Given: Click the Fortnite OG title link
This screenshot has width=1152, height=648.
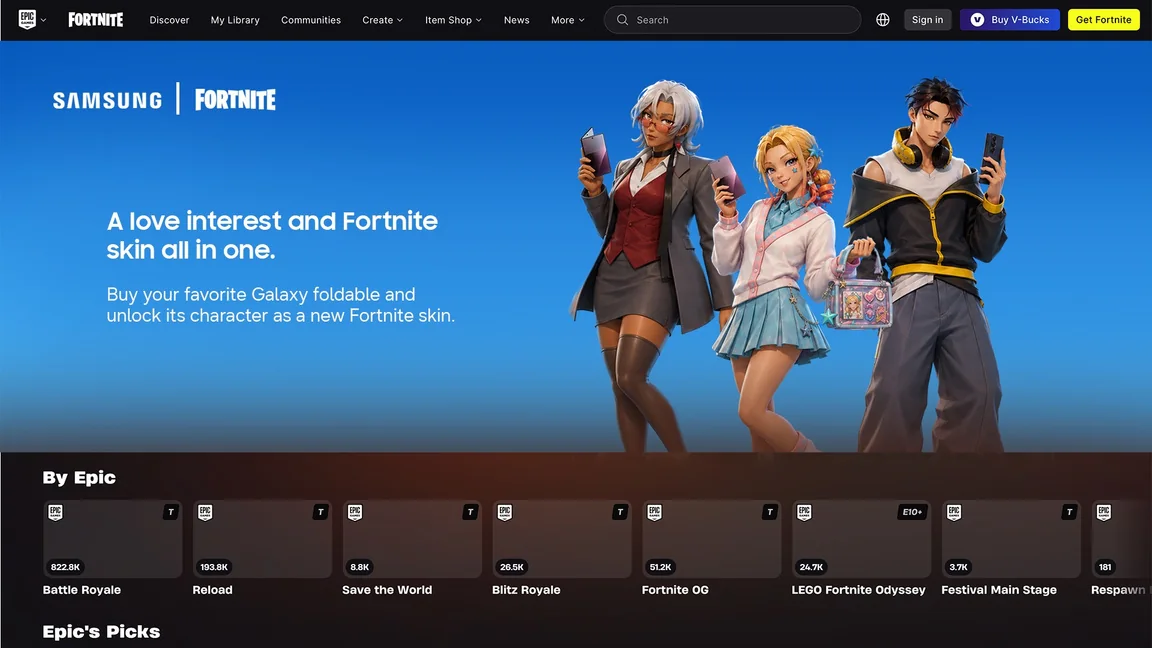Looking at the screenshot, I should (x=675, y=590).
